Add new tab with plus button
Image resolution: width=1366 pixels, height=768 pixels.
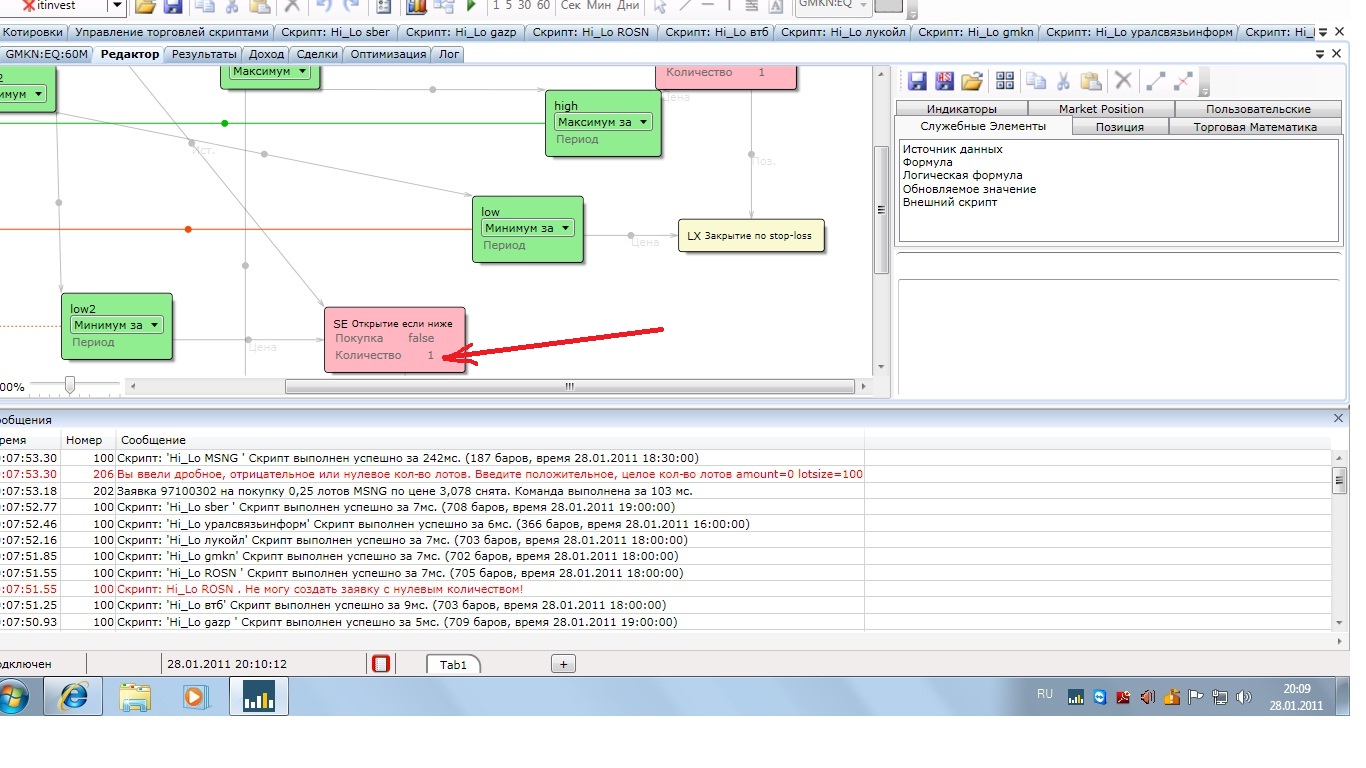point(563,664)
